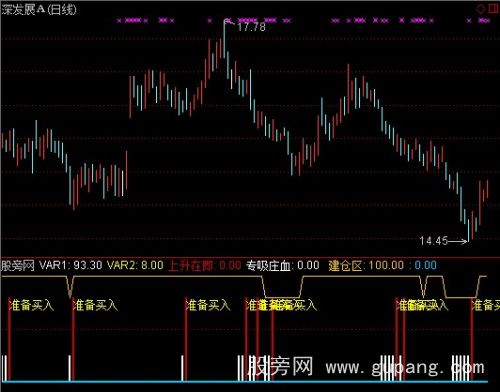Click the 建仓区: 100.00 label
Viewport: 500px width, 392px height.
coord(366,266)
